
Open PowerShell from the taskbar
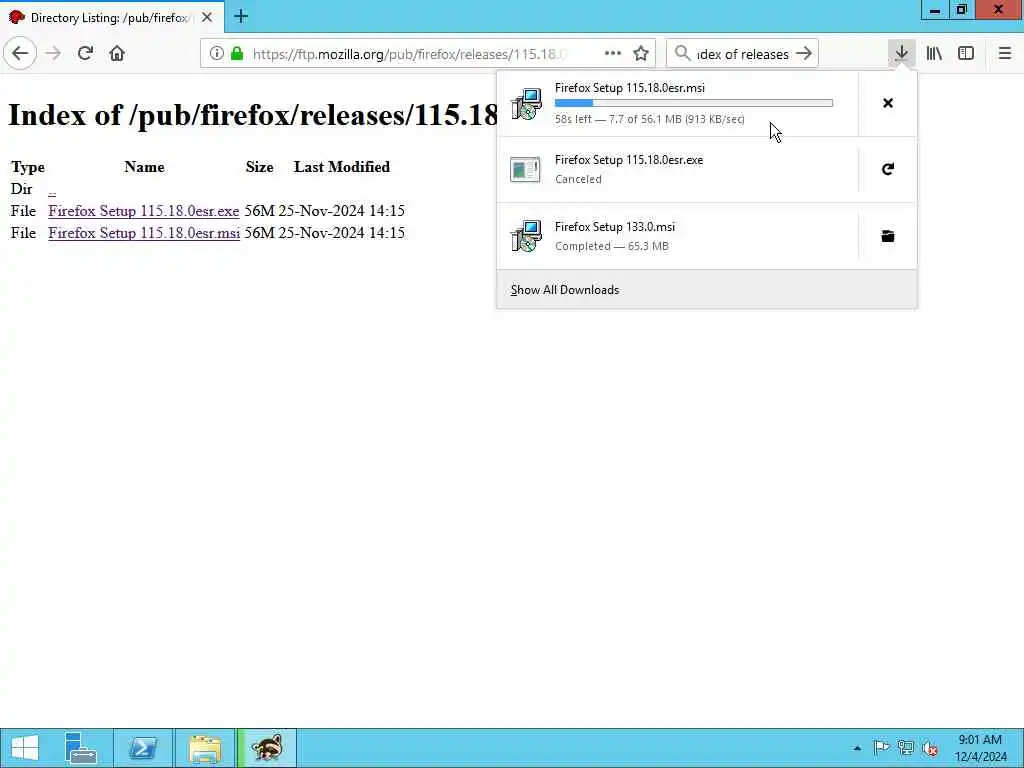point(143,748)
